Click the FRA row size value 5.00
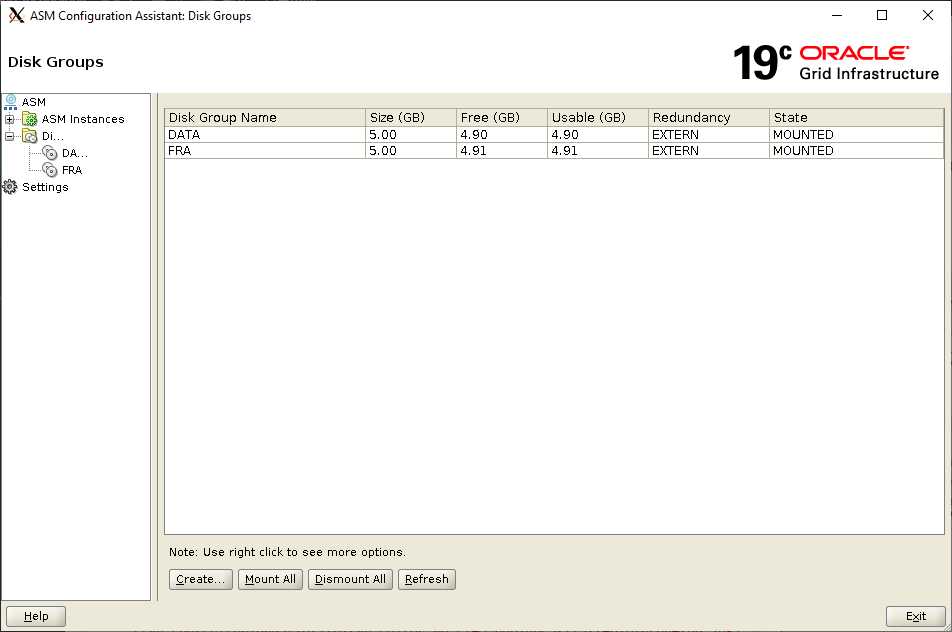 (x=411, y=151)
